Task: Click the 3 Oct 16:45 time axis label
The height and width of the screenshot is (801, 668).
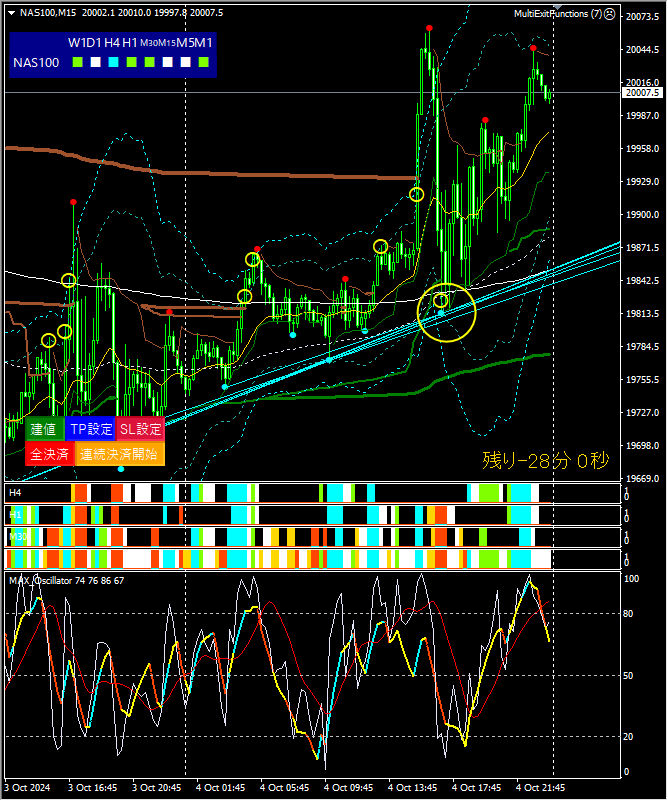Action: 92,788
